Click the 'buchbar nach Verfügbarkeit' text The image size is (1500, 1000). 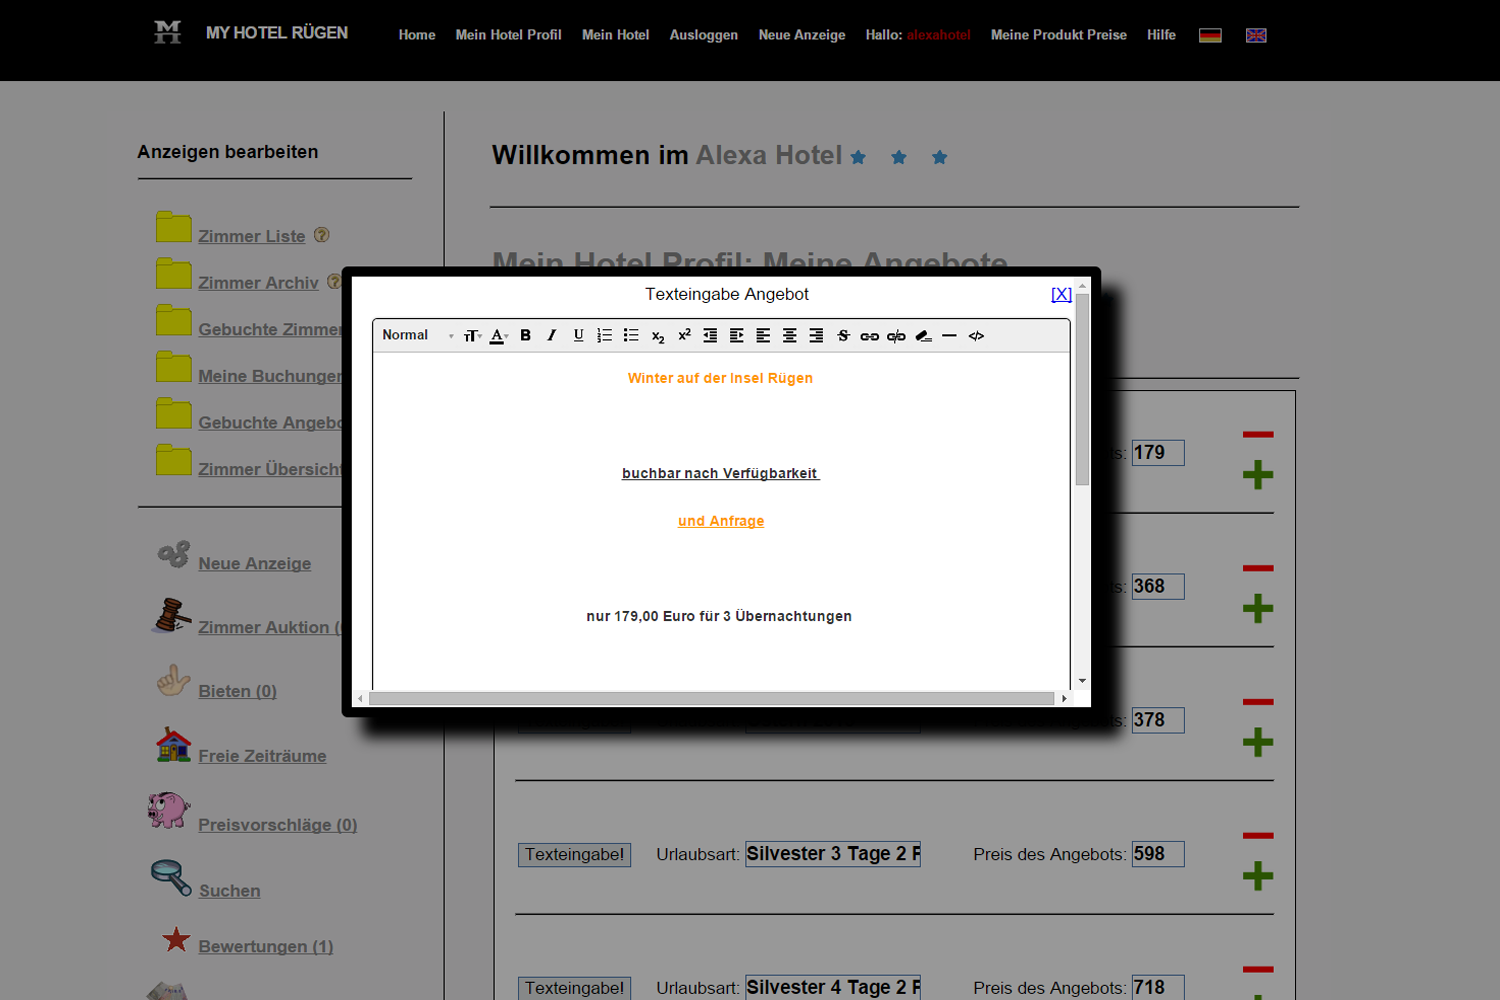tap(720, 473)
